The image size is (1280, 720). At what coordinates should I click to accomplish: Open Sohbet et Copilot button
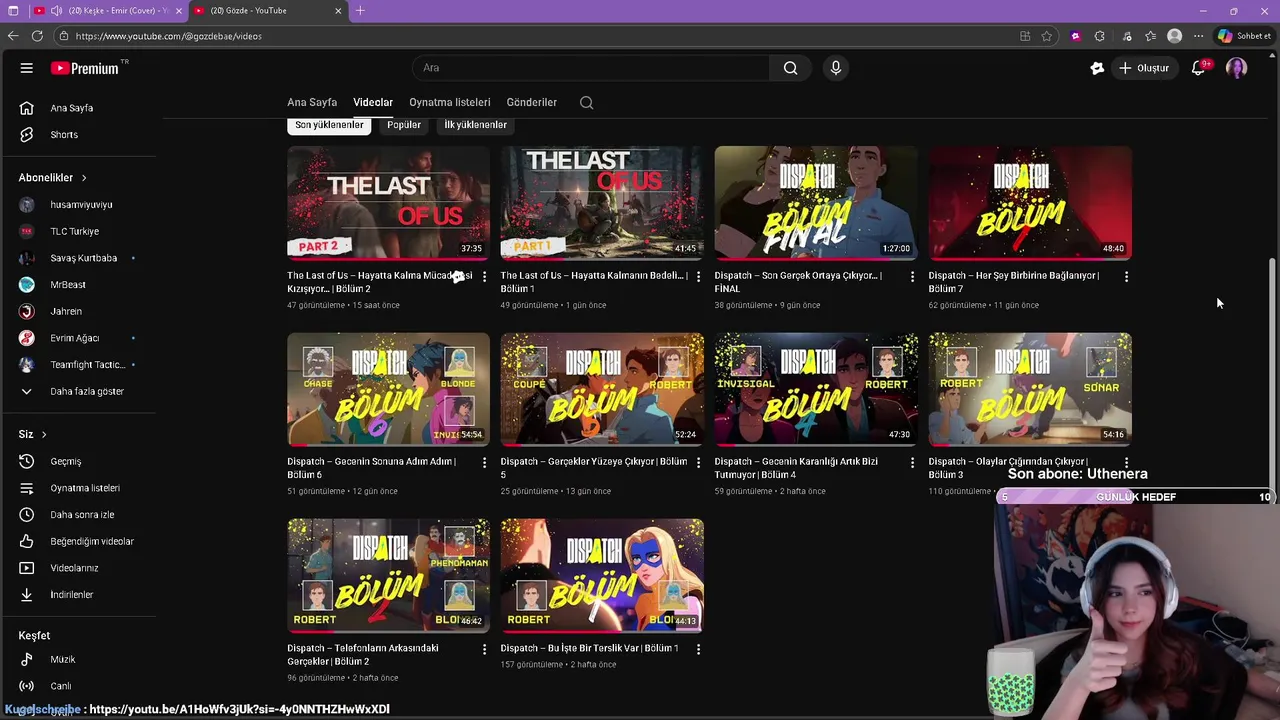click(1244, 36)
